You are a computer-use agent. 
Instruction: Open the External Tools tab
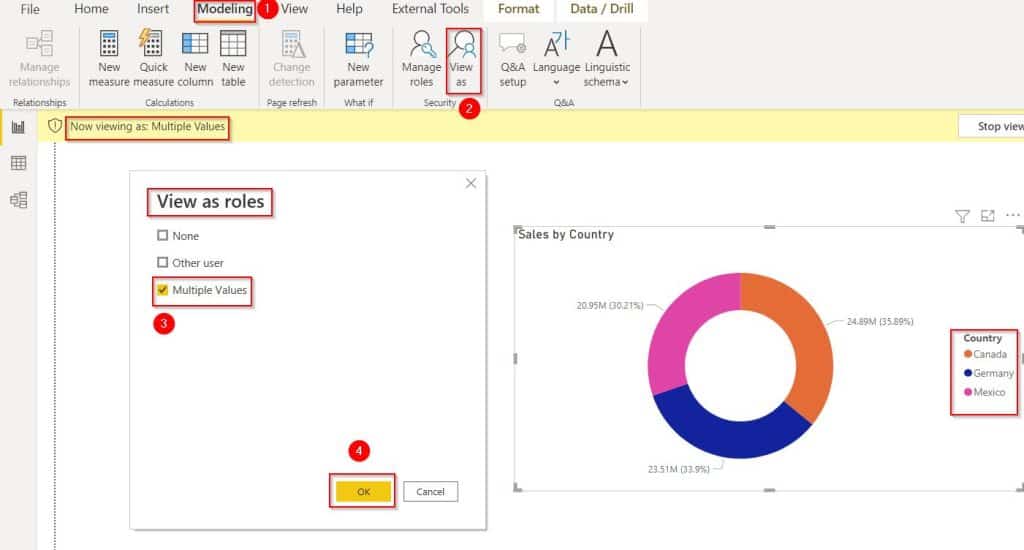coord(430,9)
